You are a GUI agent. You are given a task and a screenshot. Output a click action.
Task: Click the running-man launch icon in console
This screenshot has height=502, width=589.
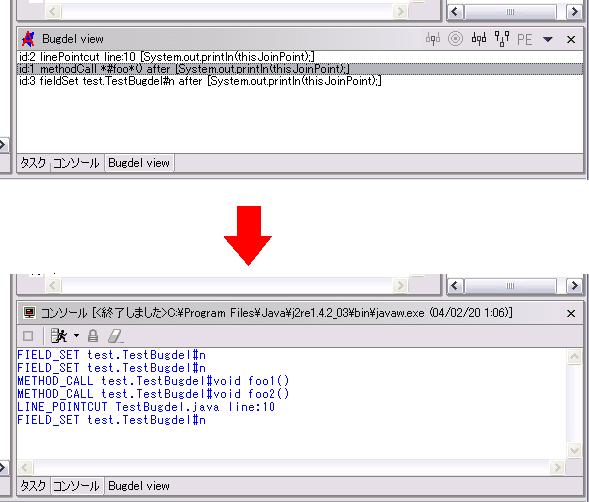coord(59,336)
